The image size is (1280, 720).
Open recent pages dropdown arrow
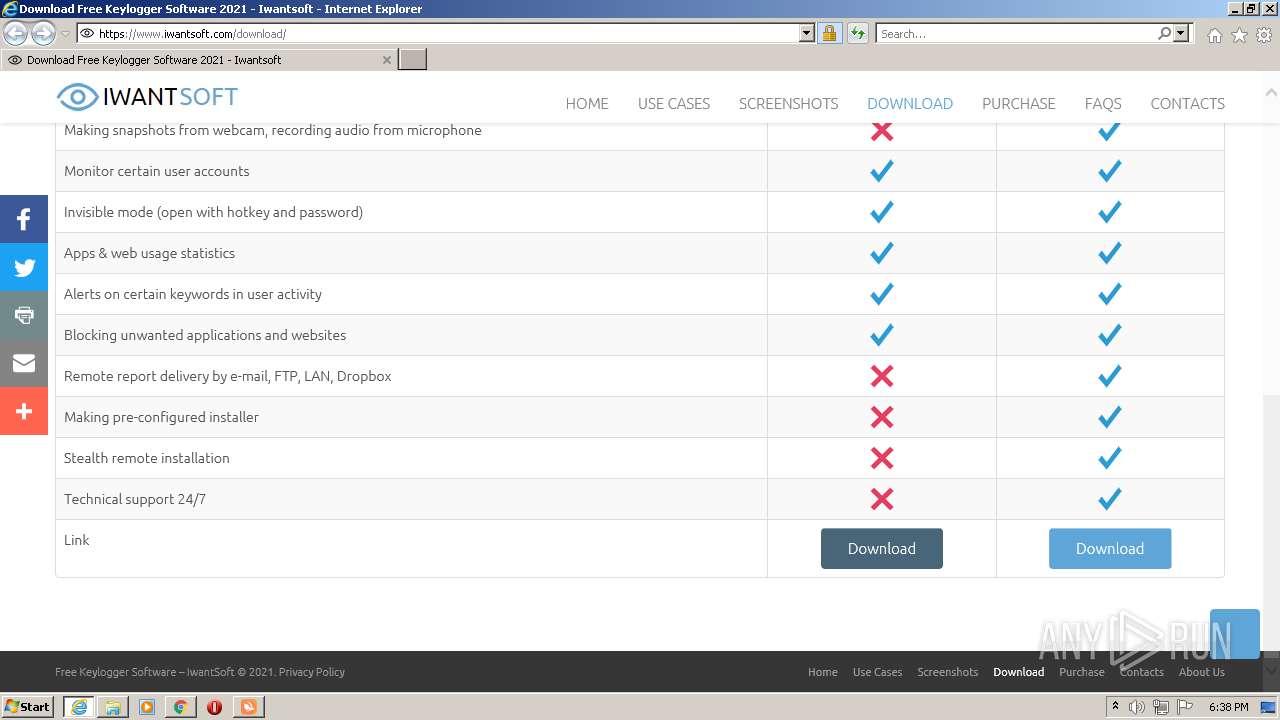65,34
